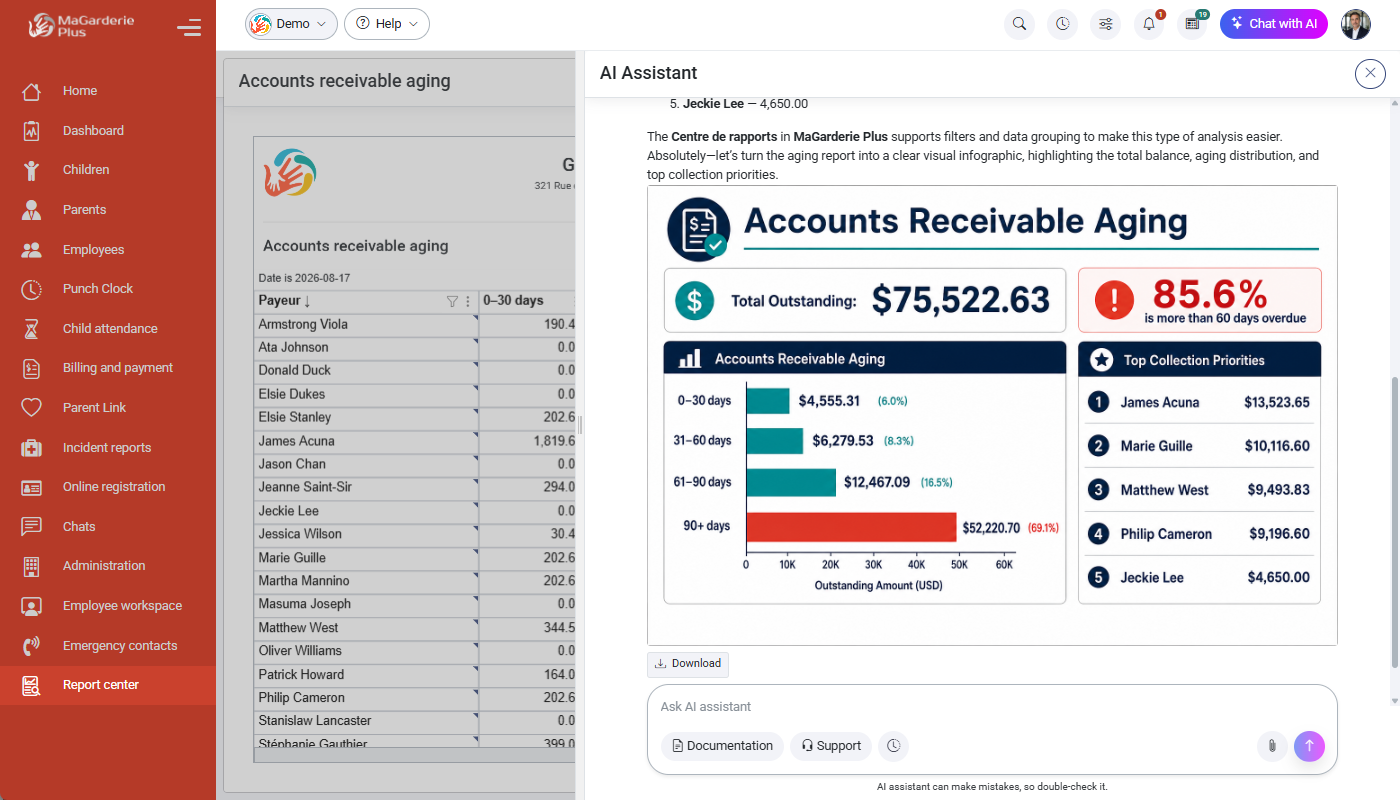Viewport: 1400px width, 800px height.
Task: Close the AI Assistant panel
Action: (1370, 73)
